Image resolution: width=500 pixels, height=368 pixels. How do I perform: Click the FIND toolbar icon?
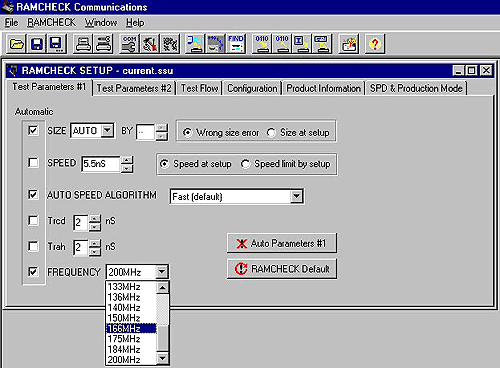[x=236, y=44]
